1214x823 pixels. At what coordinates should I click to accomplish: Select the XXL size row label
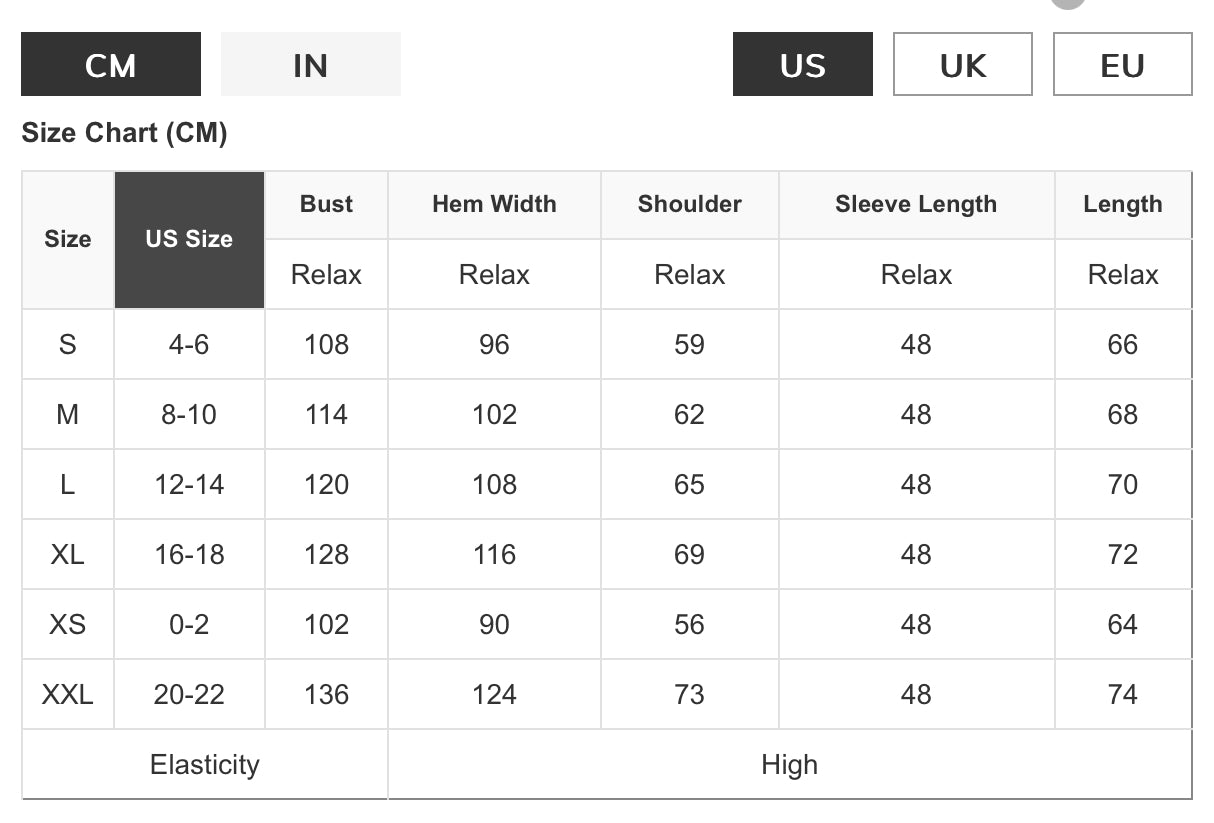[68, 694]
